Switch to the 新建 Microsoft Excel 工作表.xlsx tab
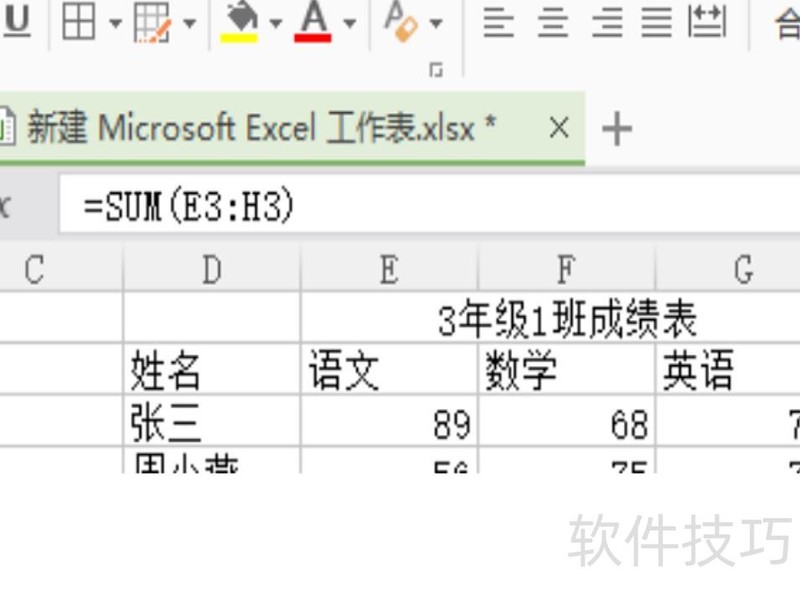Viewport: 800px width, 600px height. pyautogui.click(x=250, y=127)
